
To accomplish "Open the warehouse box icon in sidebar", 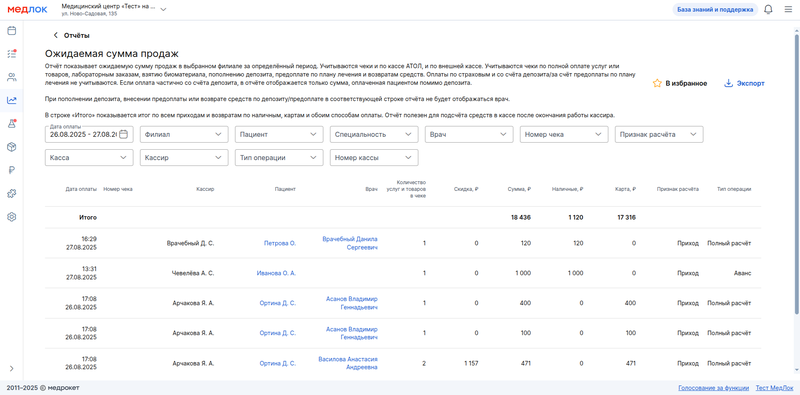I will click(11, 147).
